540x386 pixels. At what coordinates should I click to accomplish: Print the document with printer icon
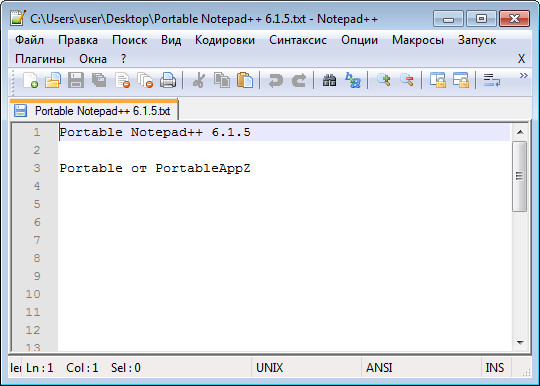pos(168,81)
